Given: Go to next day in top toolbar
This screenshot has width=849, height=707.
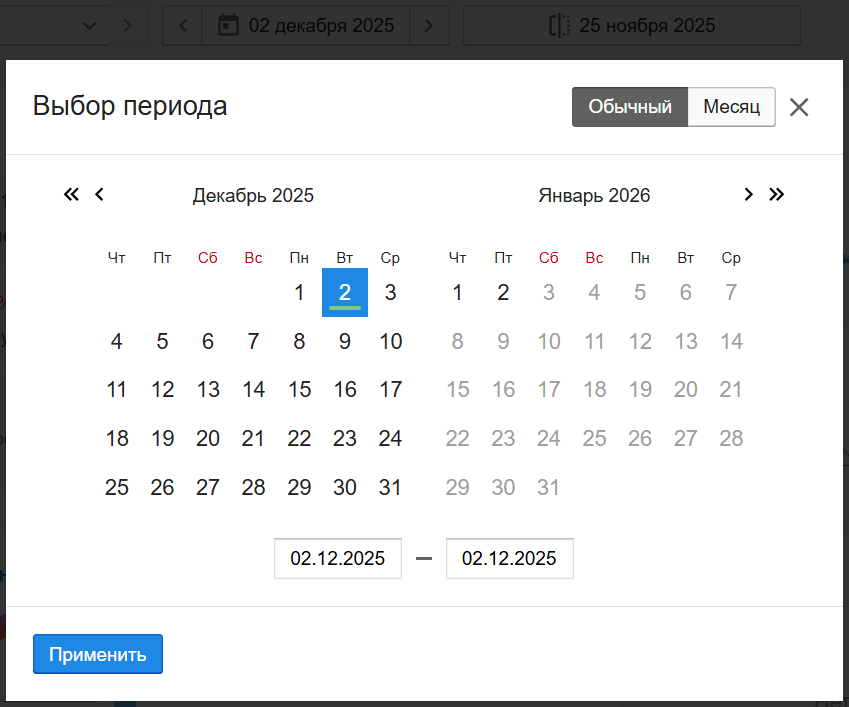Looking at the screenshot, I should tap(429, 25).
